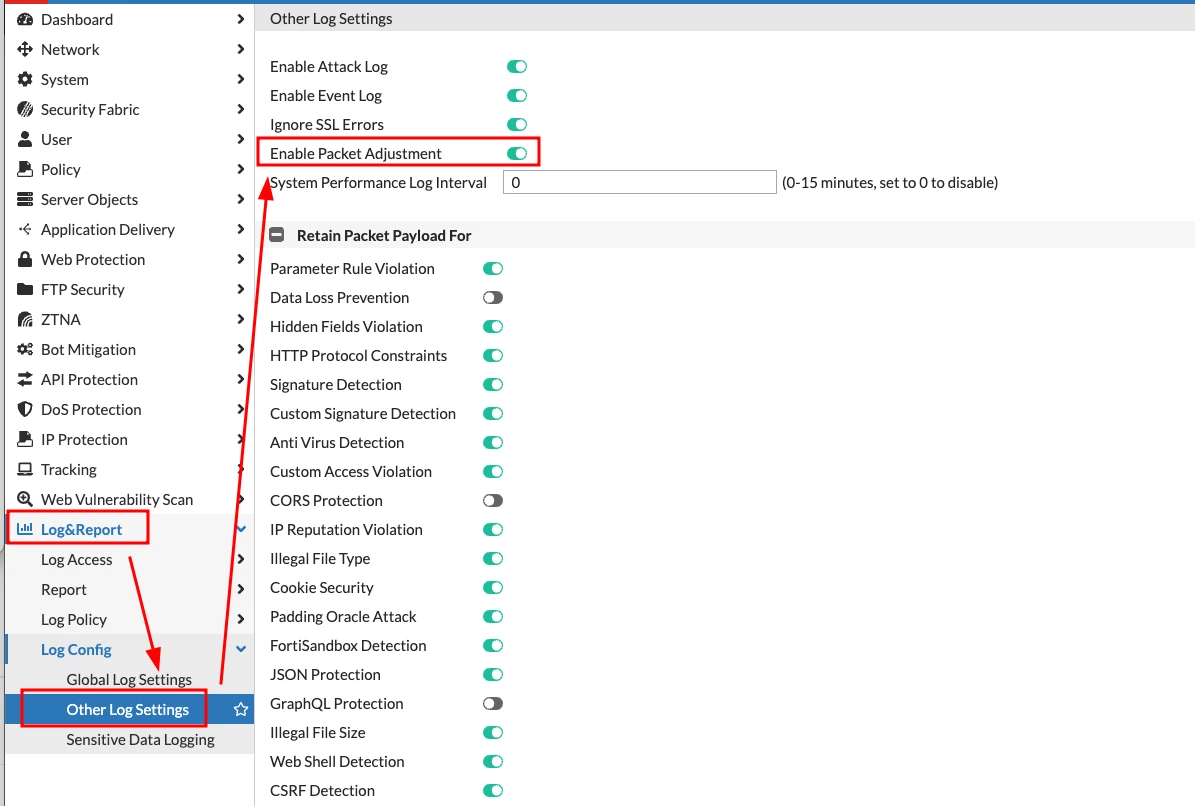This screenshot has height=806, width=1195.
Task: Click the Dashboard gauge icon
Action: pos(25,20)
